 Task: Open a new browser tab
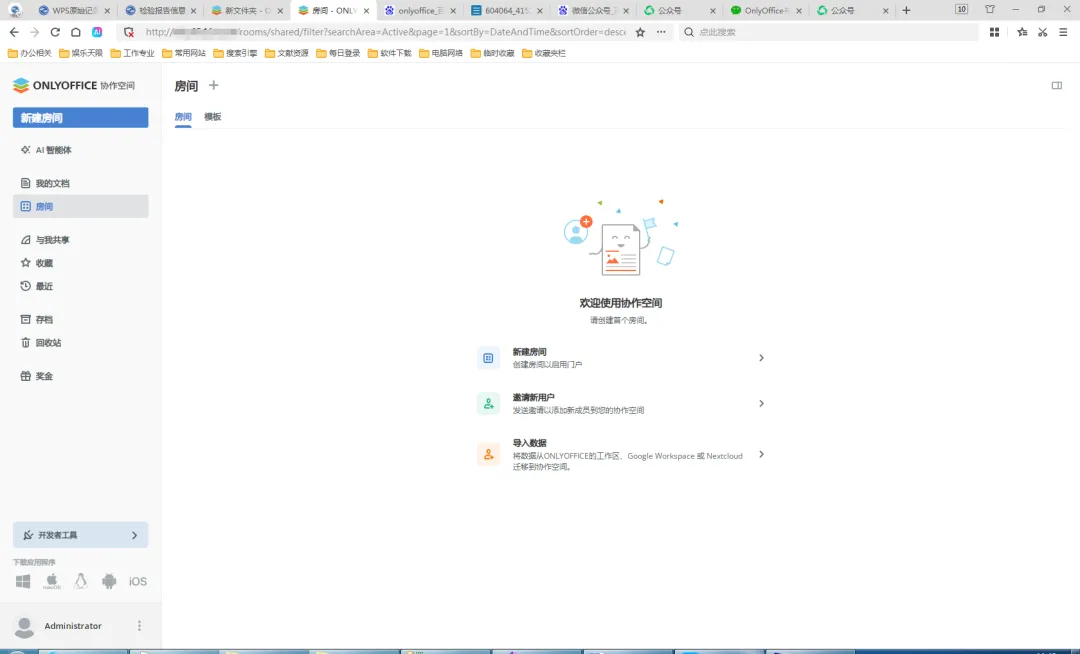[x=906, y=10]
